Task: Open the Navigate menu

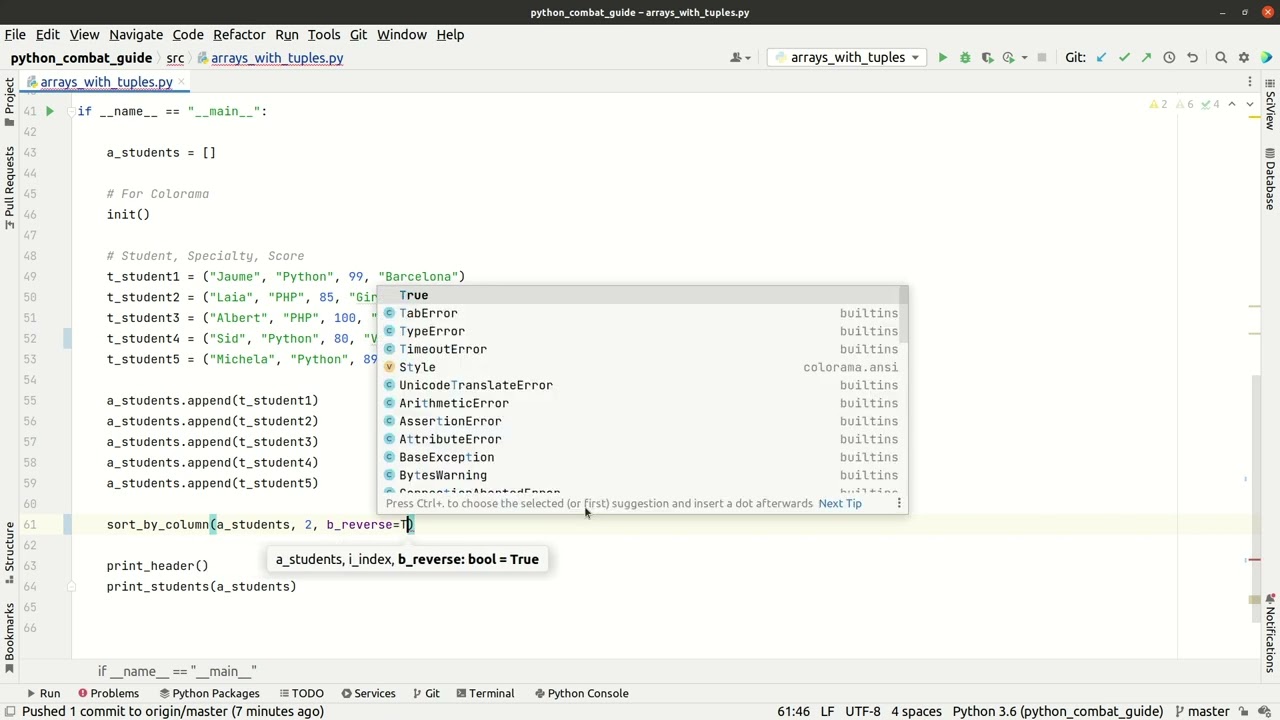Action: [x=135, y=34]
